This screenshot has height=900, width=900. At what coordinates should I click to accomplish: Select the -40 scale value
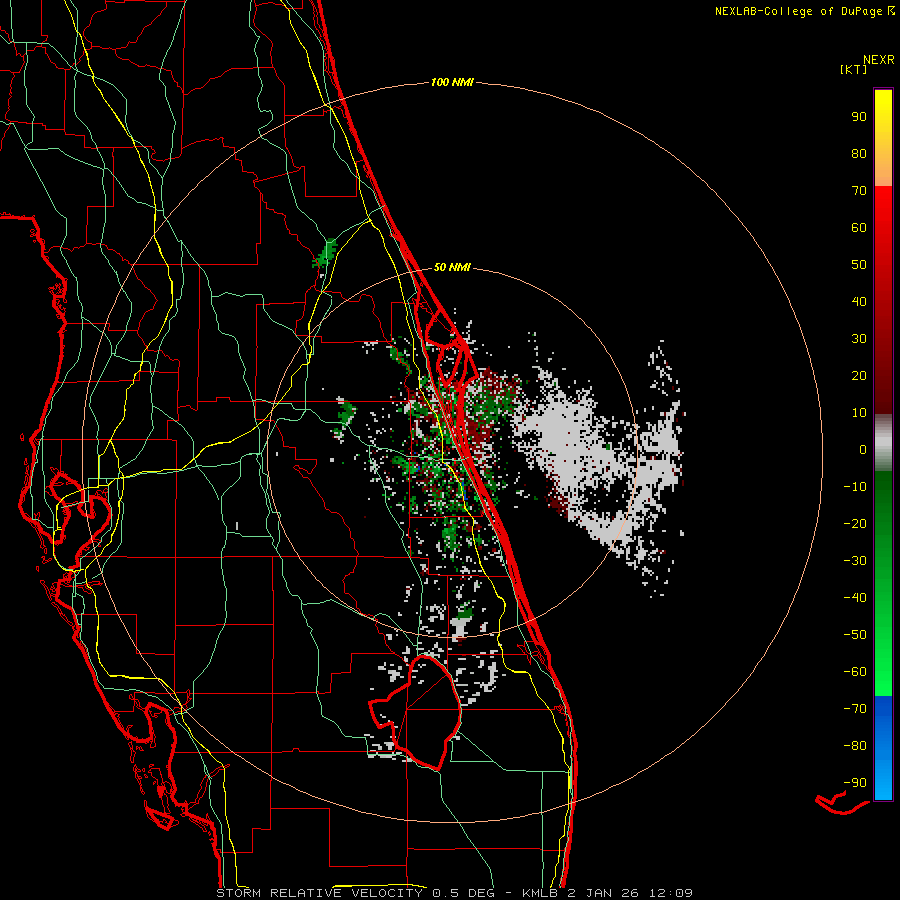tap(855, 598)
